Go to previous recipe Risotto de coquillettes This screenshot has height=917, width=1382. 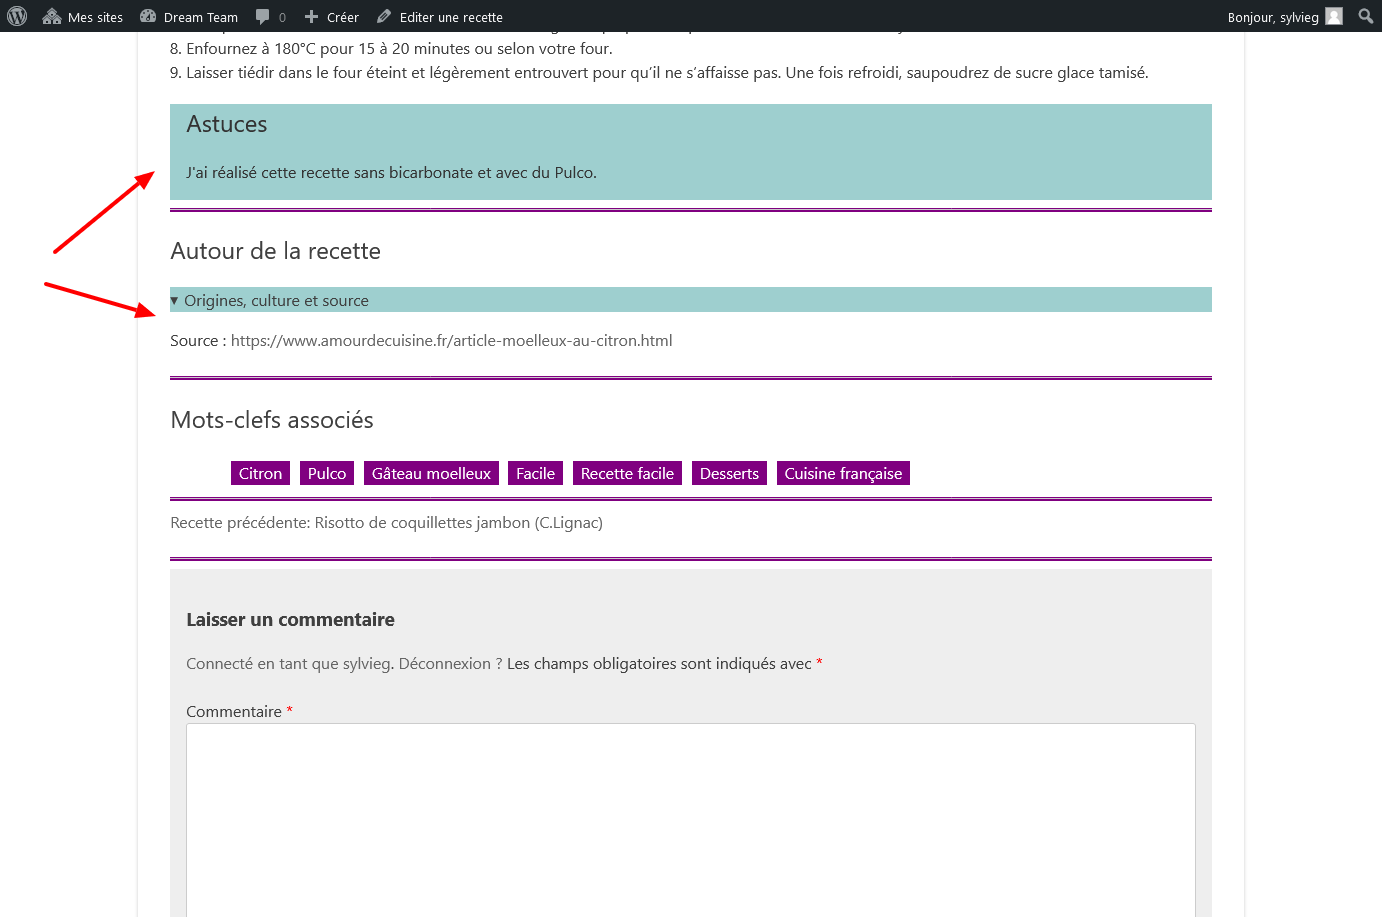pos(458,523)
